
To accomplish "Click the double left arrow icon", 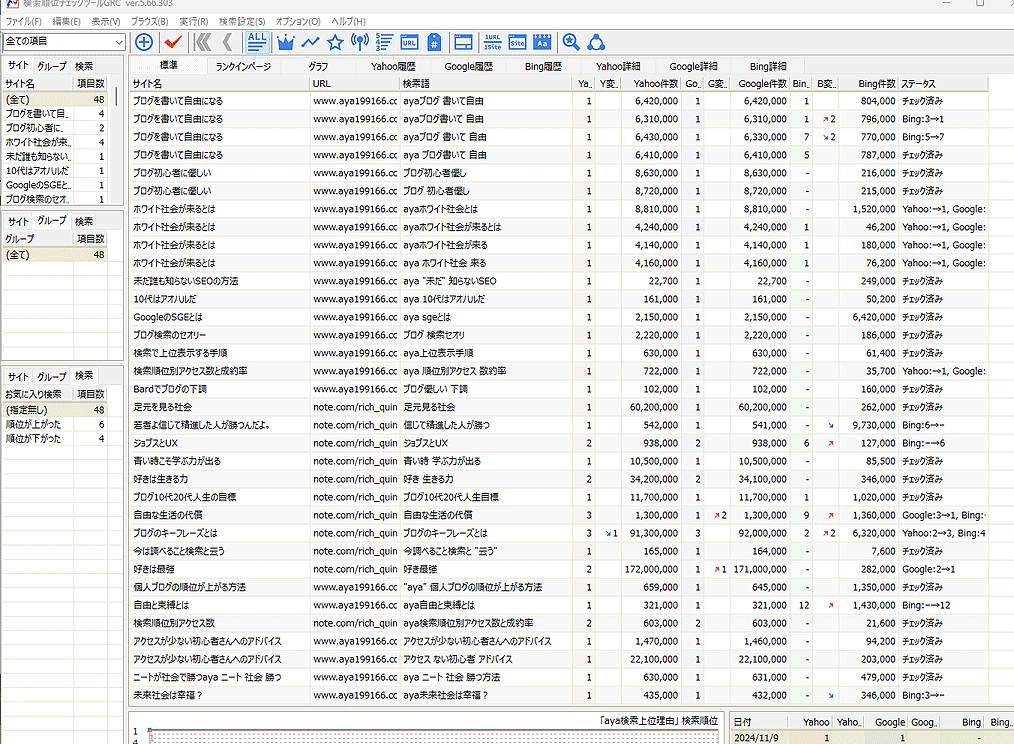I will [x=203, y=42].
